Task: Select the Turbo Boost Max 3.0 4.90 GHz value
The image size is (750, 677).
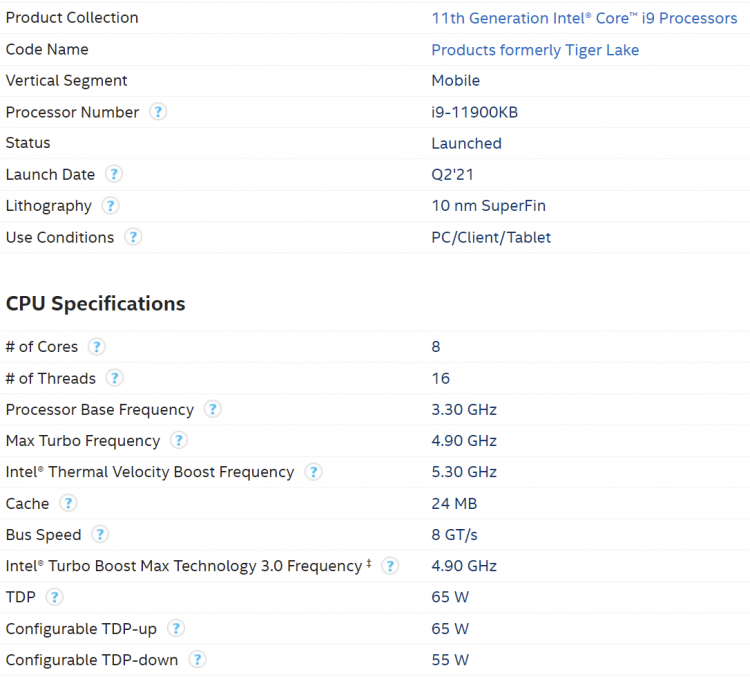Action: coord(464,566)
